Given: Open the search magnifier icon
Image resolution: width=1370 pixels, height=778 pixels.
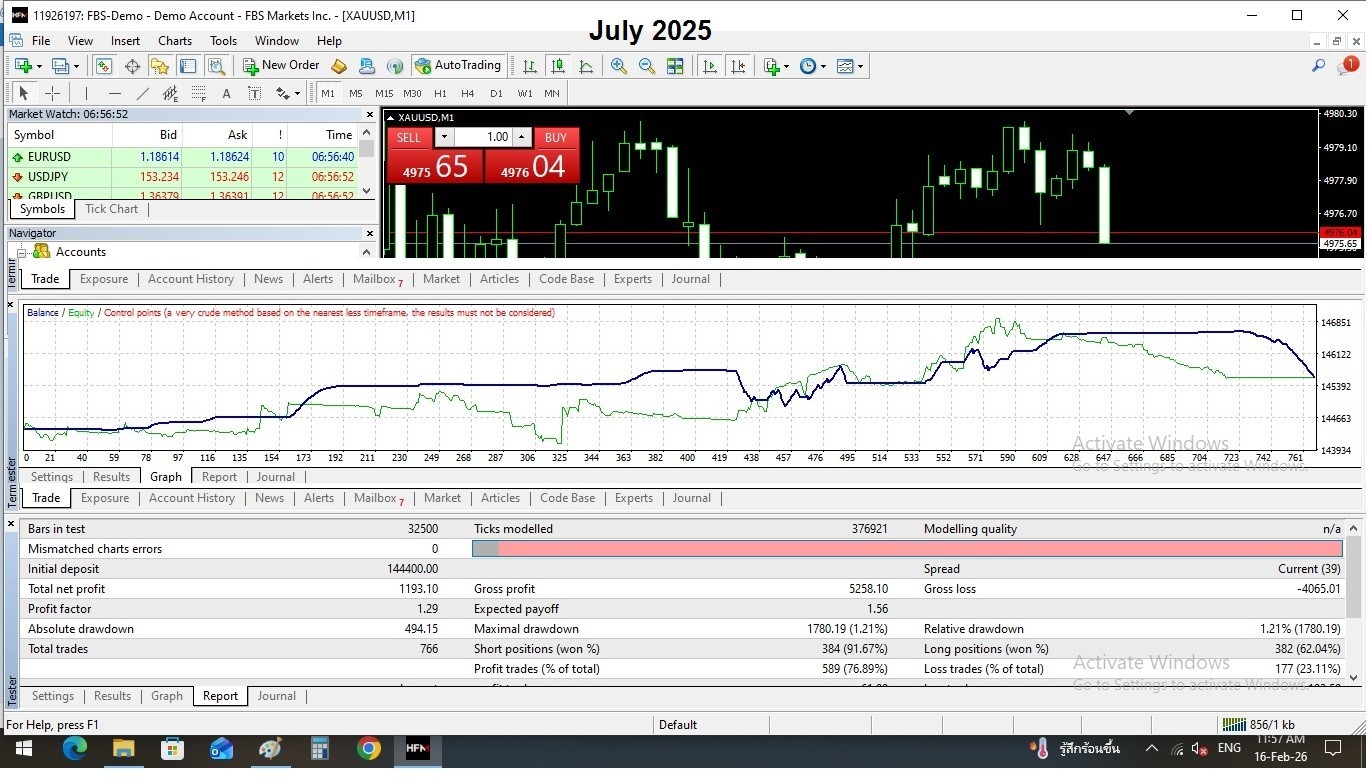Looking at the screenshot, I should [x=1318, y=66].
